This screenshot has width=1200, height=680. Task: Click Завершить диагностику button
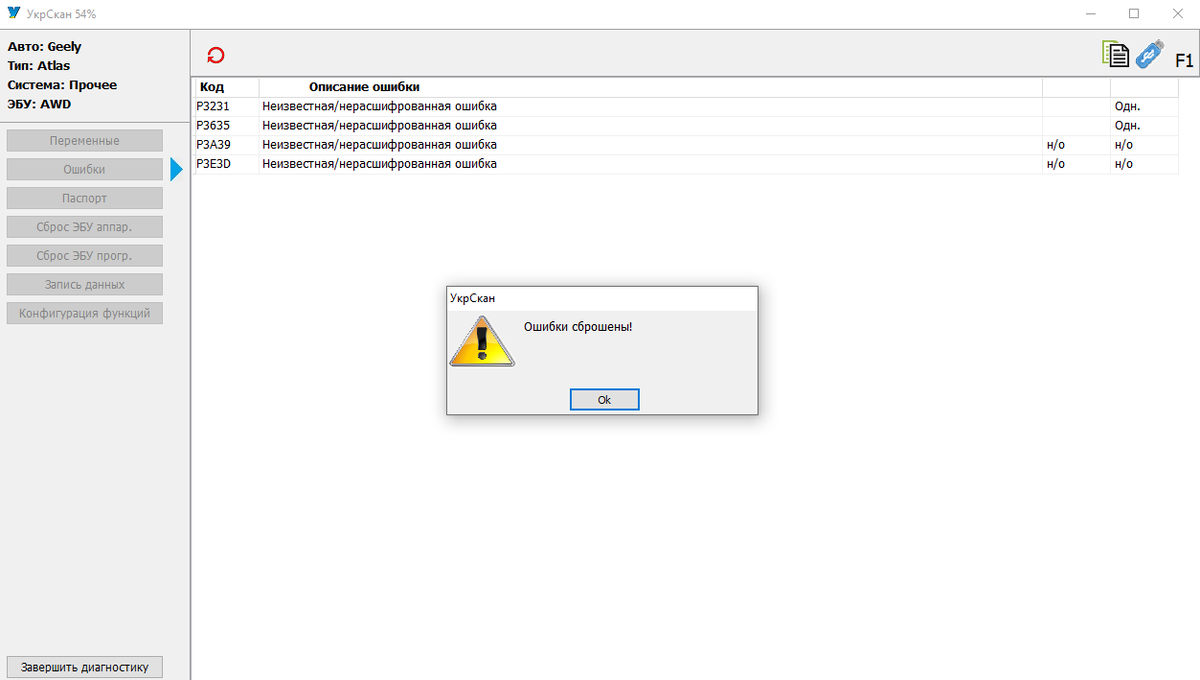(85, 667)
